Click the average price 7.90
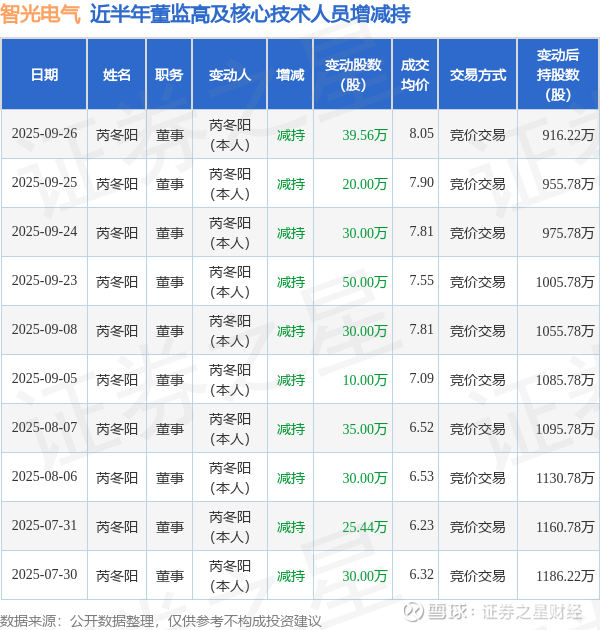Screen dimensions: 600x630 (422, 182)
